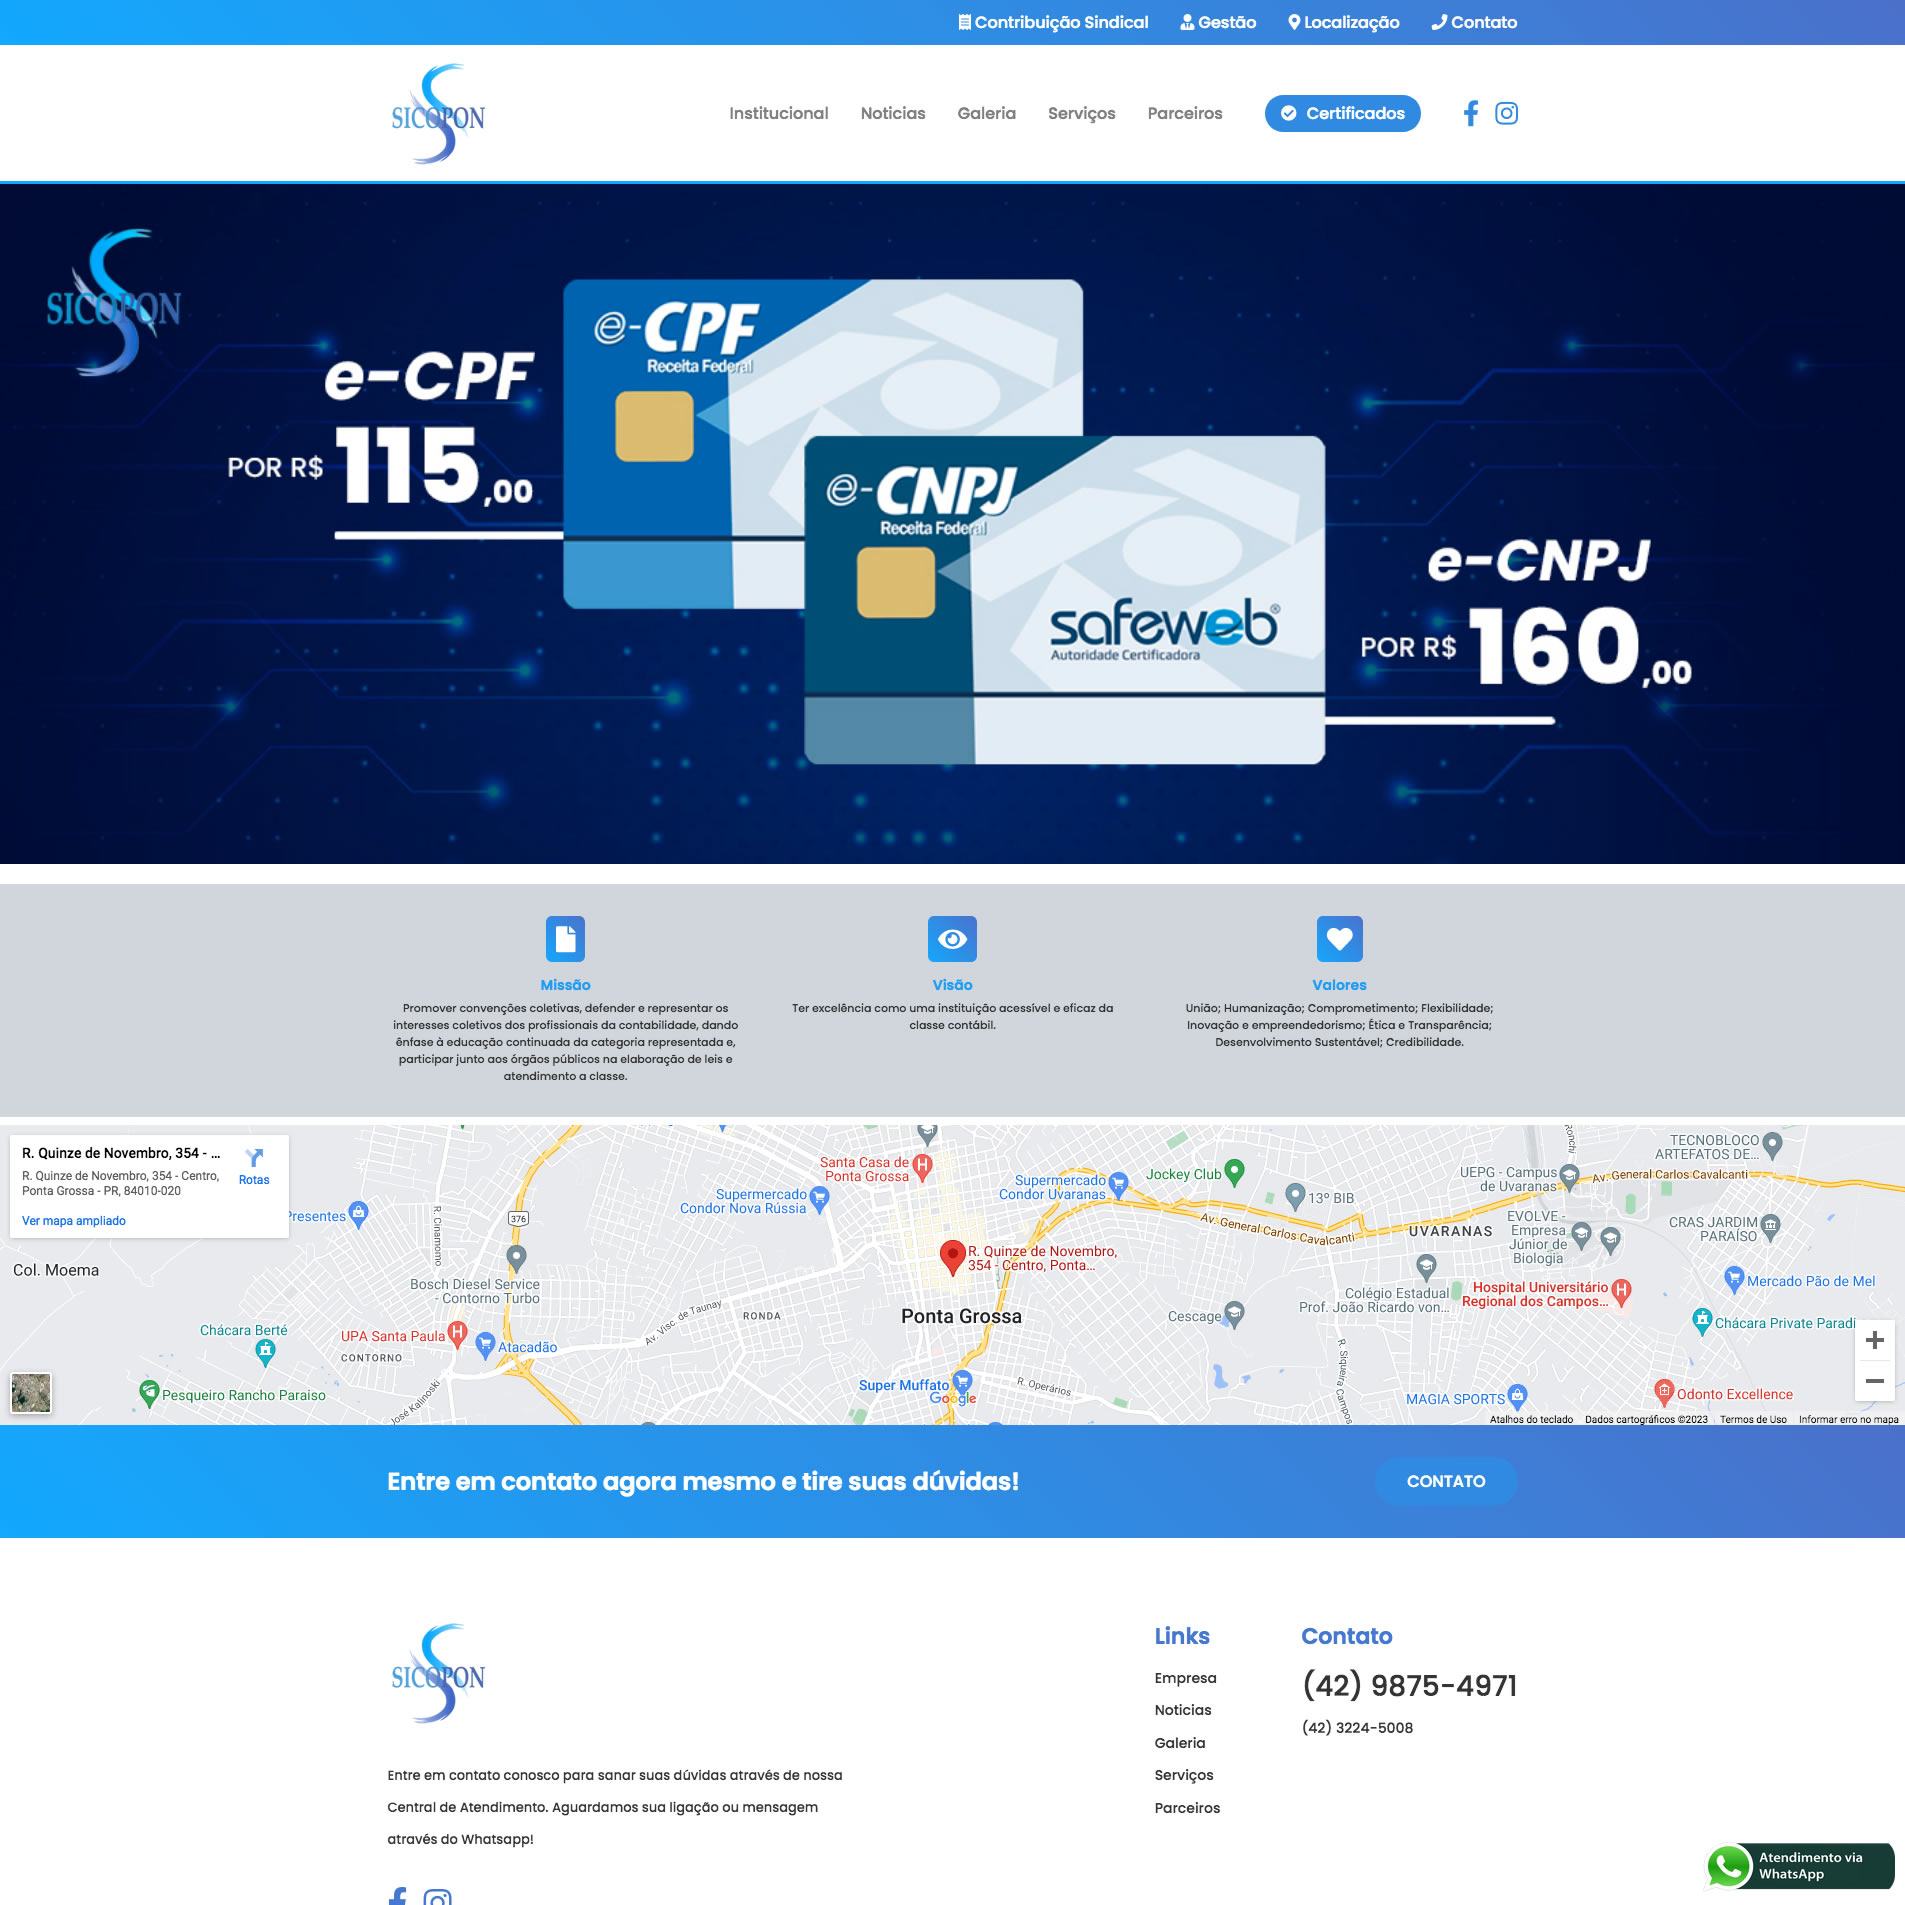
Task: Open Contato link in top bar
Action: click(x=1474, y=22)
